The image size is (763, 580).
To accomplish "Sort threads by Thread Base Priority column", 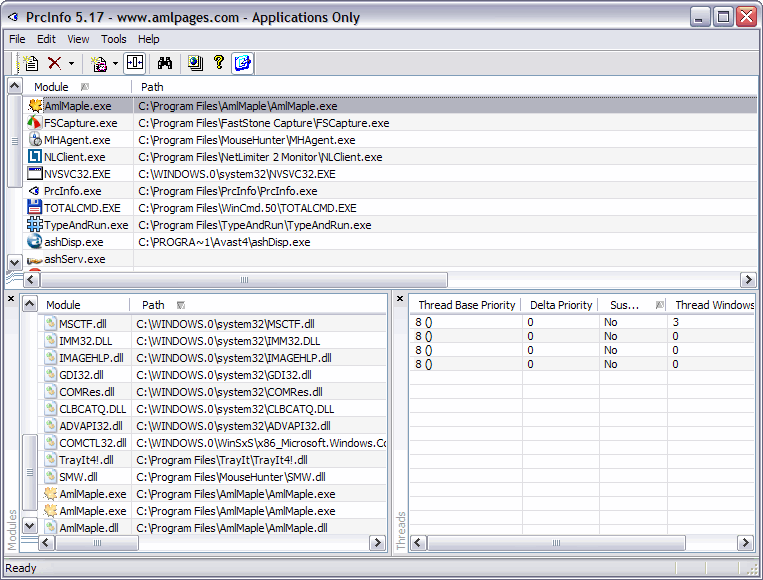I will pos(466,305).
